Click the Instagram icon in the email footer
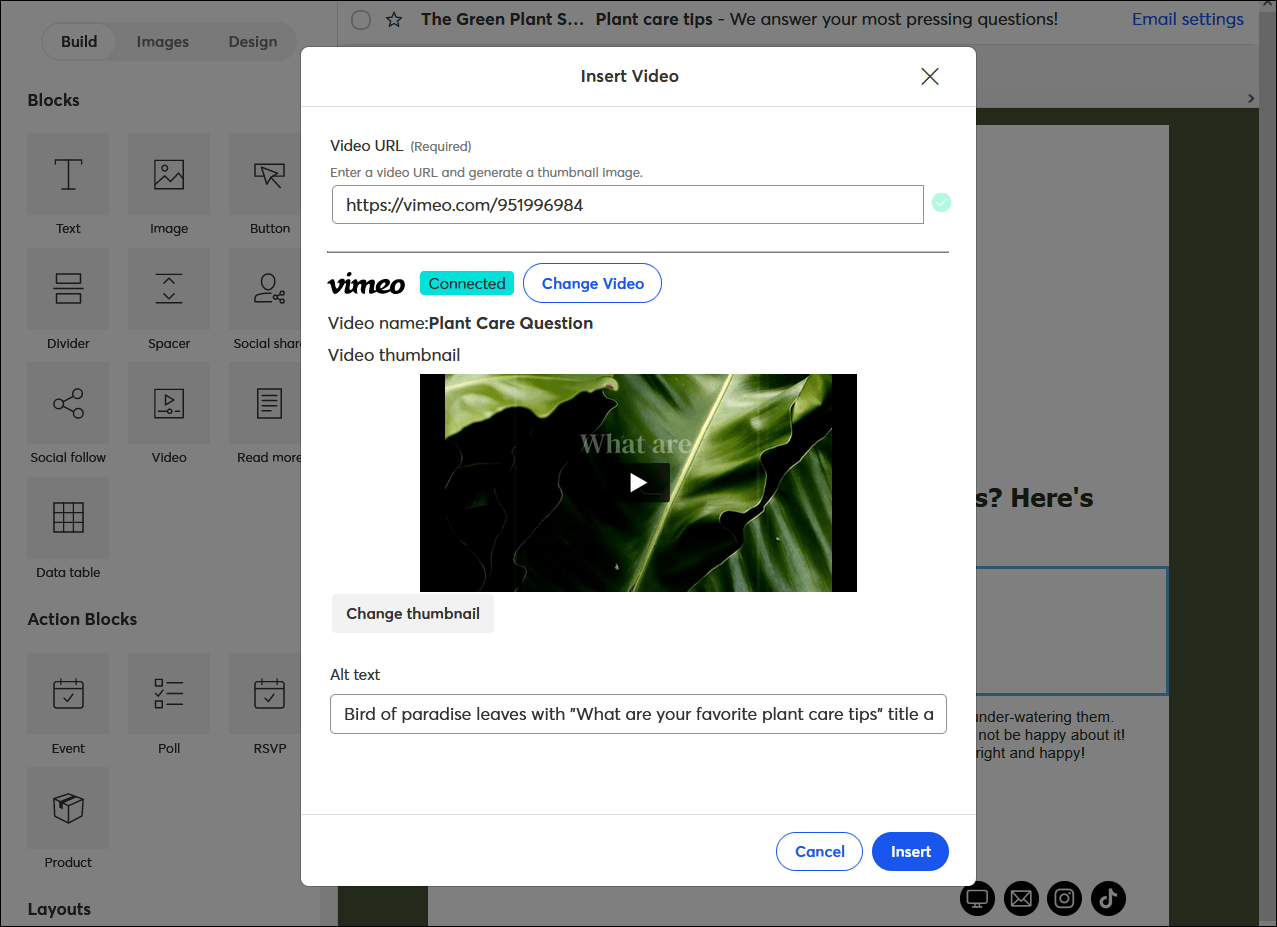The height and width of the screenshot is (927, 1277). (1064, 898)
